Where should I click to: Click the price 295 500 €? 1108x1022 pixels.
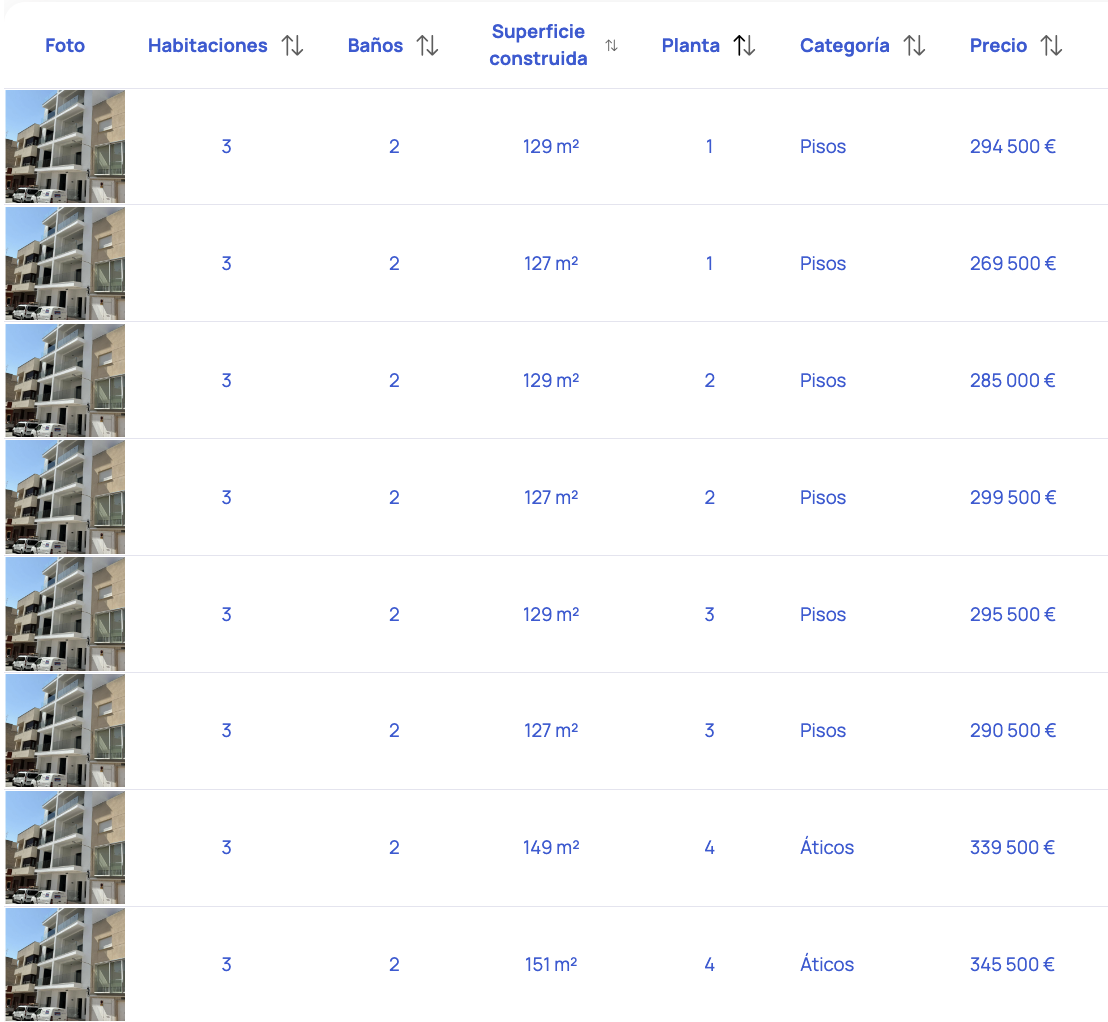[x=1013, y=615]
